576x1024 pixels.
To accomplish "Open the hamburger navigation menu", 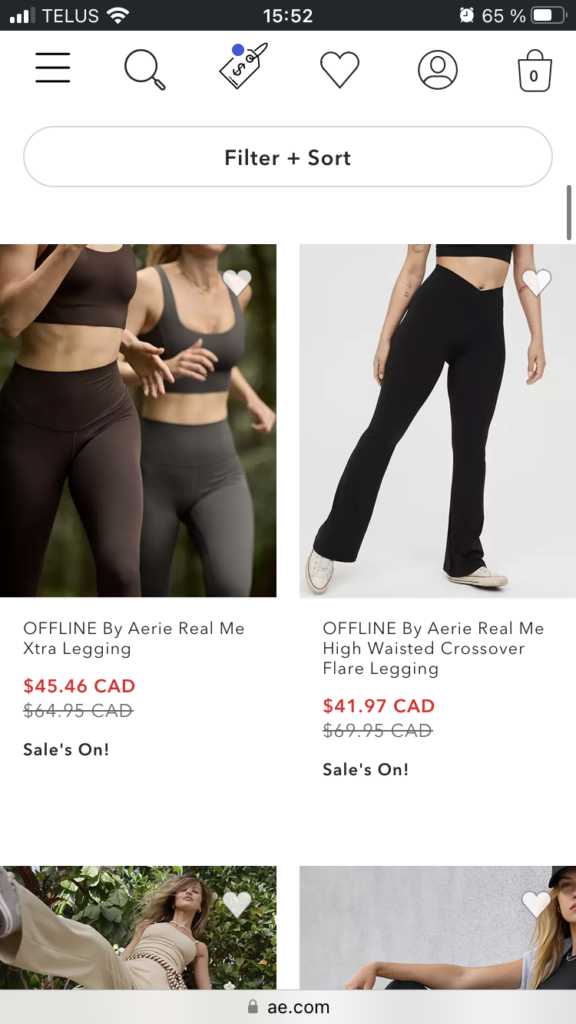I will 53,69.
